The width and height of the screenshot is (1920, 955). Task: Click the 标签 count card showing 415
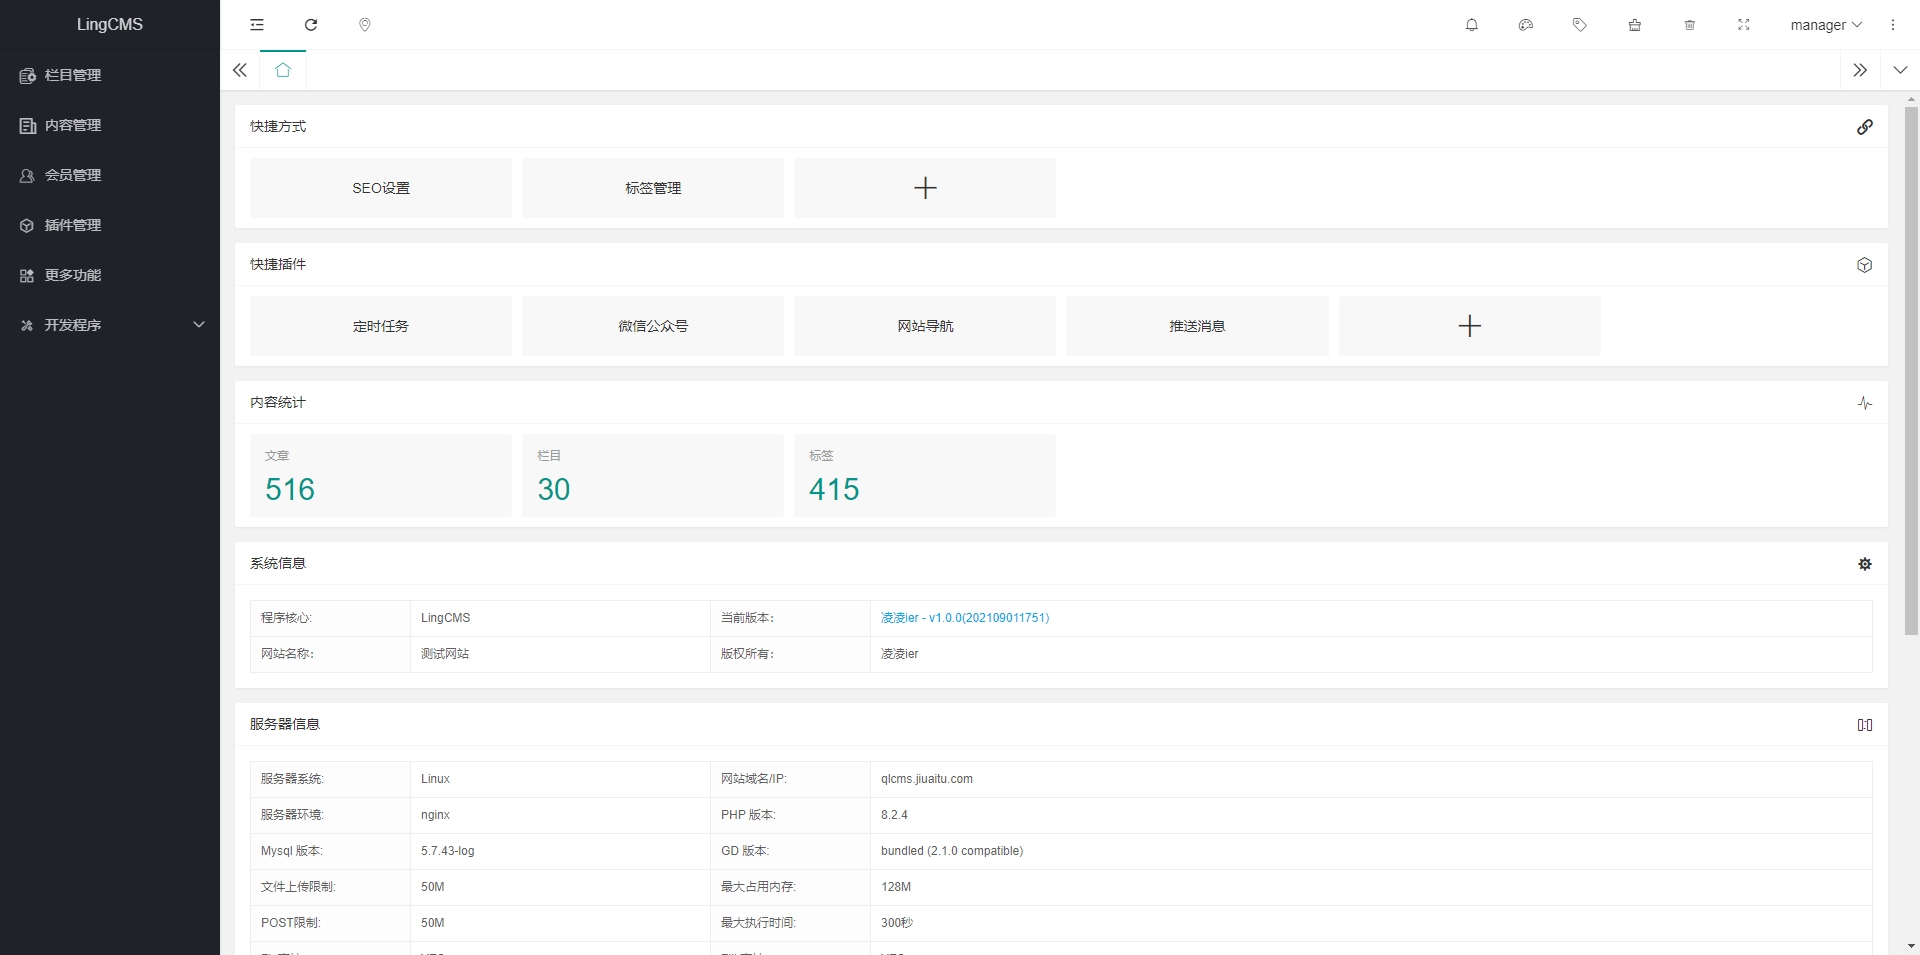click(x=925, y=475)
